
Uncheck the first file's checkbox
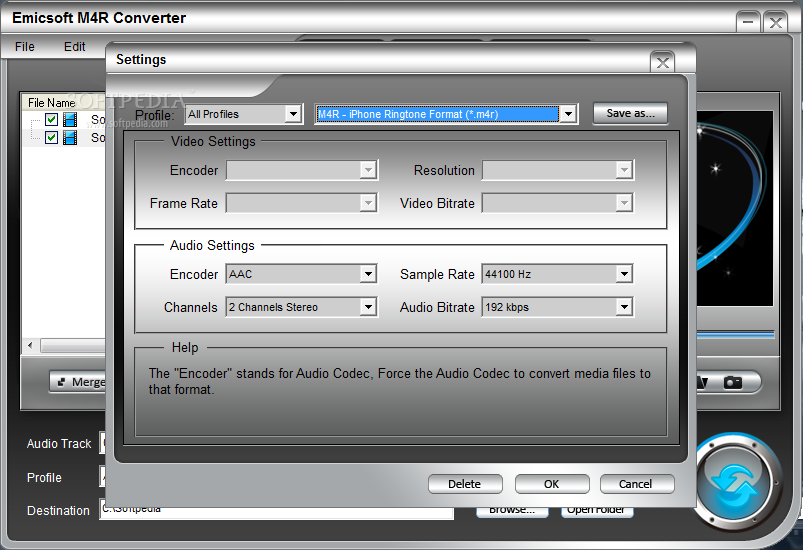point(51,119)
